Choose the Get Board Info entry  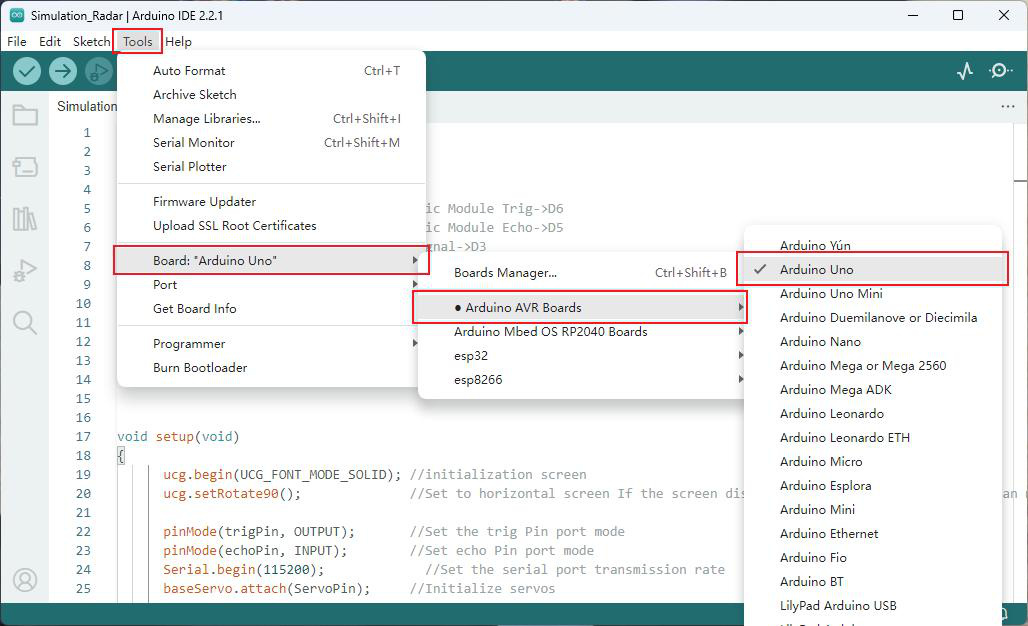271,309
